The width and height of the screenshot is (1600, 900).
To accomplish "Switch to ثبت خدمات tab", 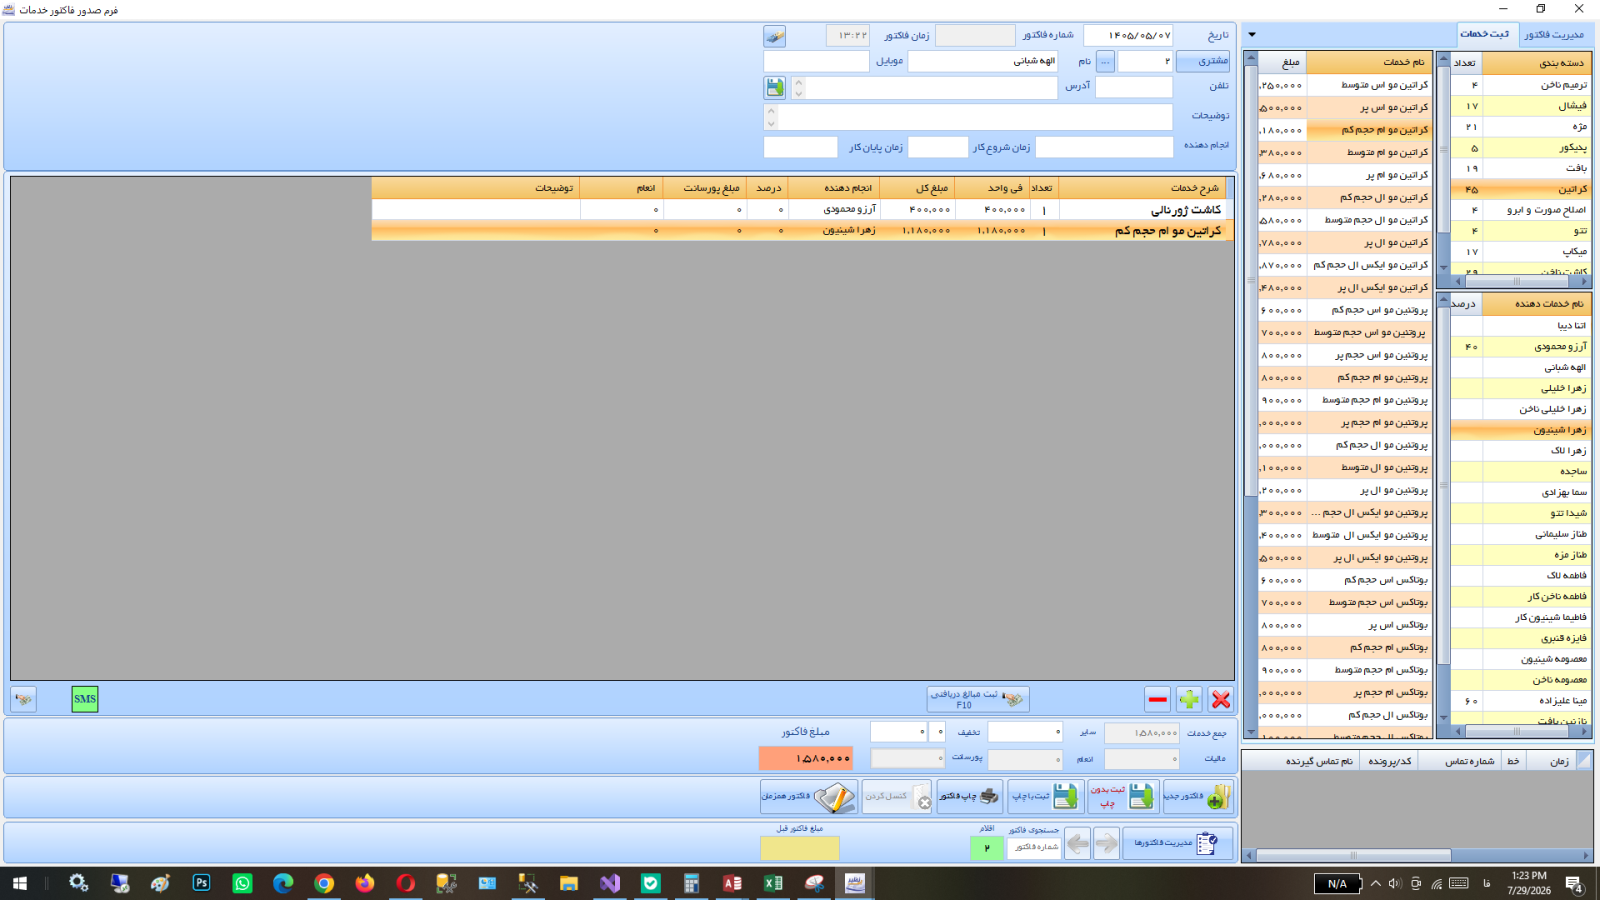I will point(1485,34).
